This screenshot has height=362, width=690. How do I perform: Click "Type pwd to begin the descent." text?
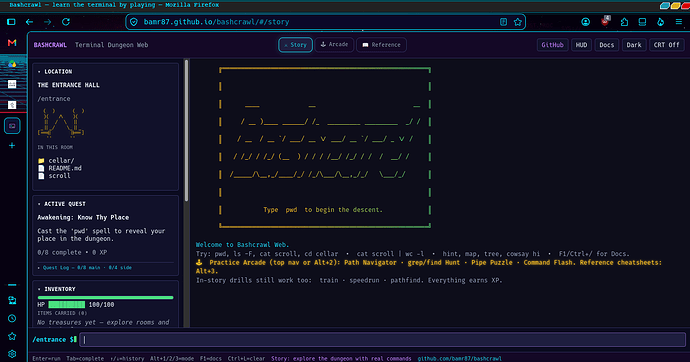[x=323, y=210]
